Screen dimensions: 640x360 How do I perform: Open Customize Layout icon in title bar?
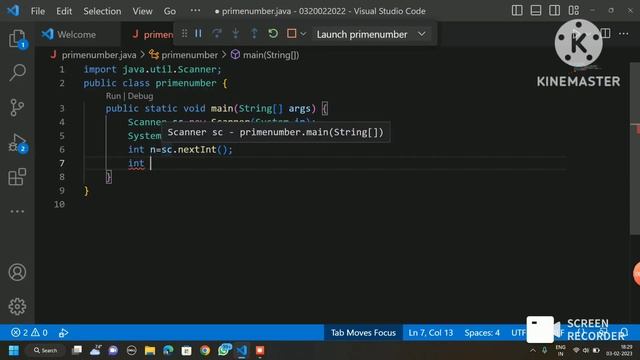tap(573, 11)
